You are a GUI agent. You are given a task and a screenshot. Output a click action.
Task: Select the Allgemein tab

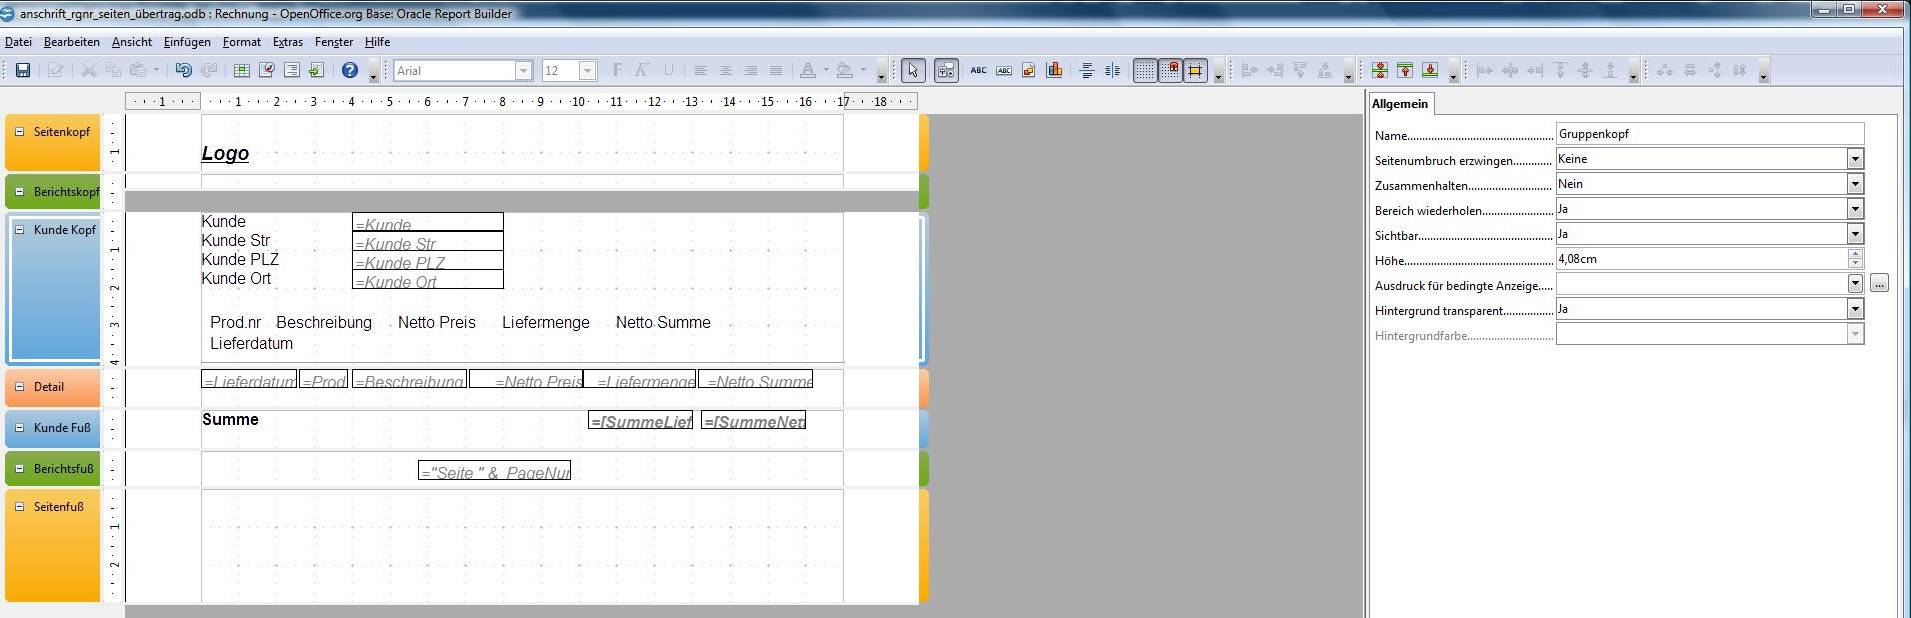(x=1400, y=104)
